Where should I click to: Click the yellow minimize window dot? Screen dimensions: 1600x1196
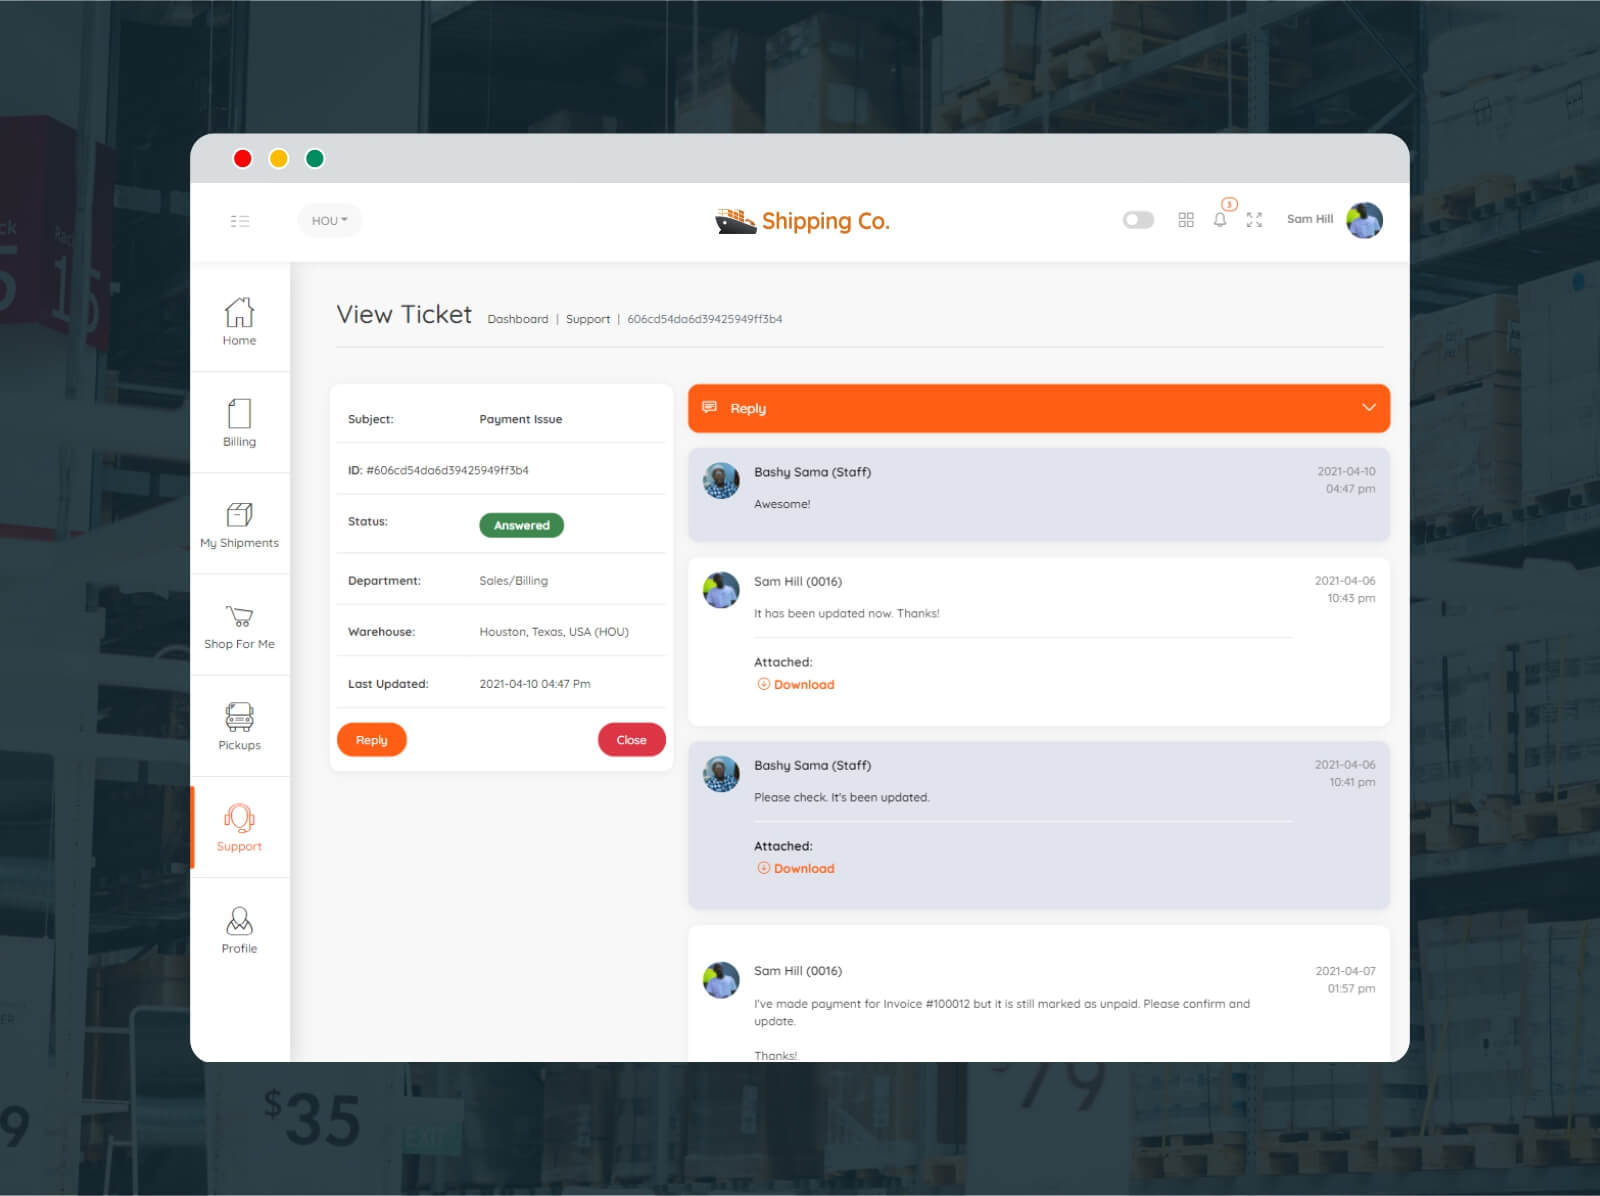pos(279,158)
